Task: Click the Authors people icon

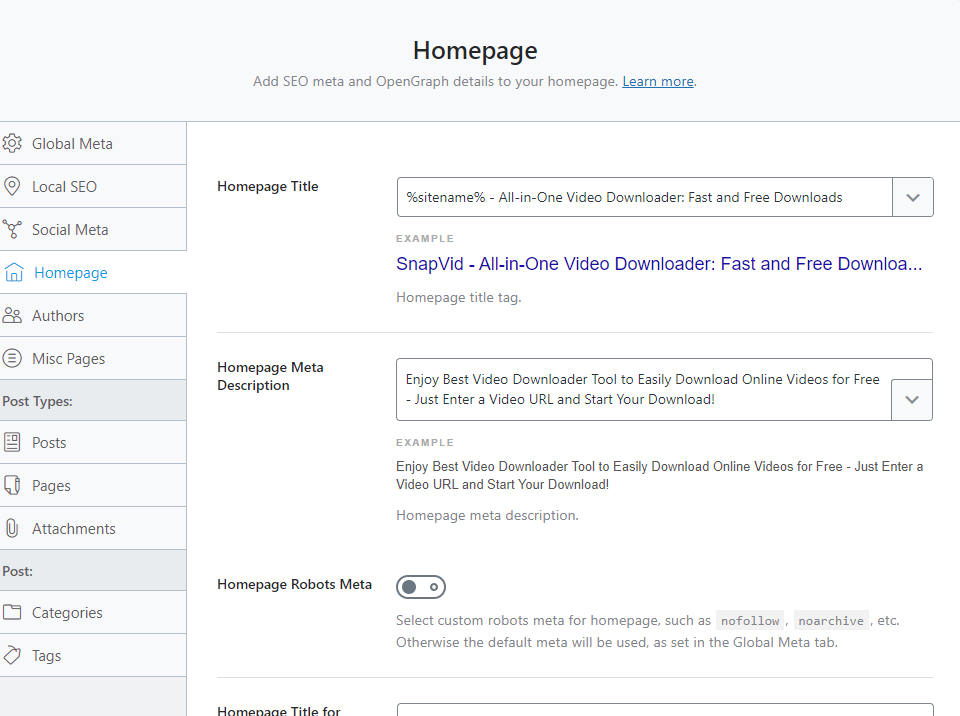Action: 12,315
